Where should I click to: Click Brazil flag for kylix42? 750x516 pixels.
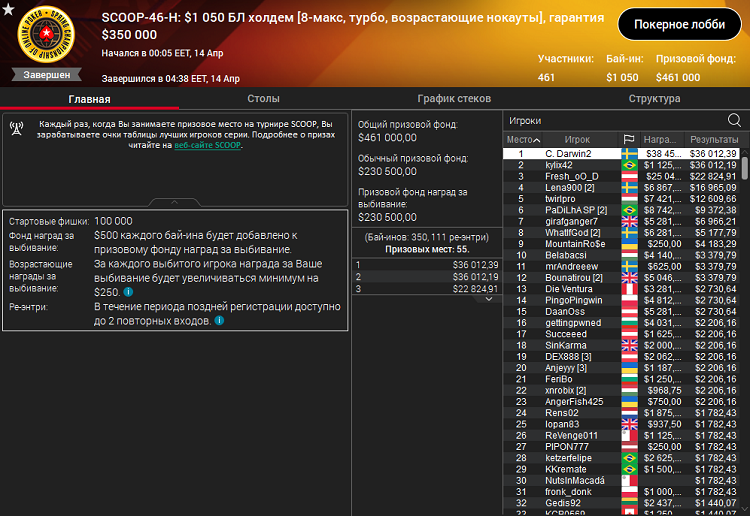tap(629, 165)
